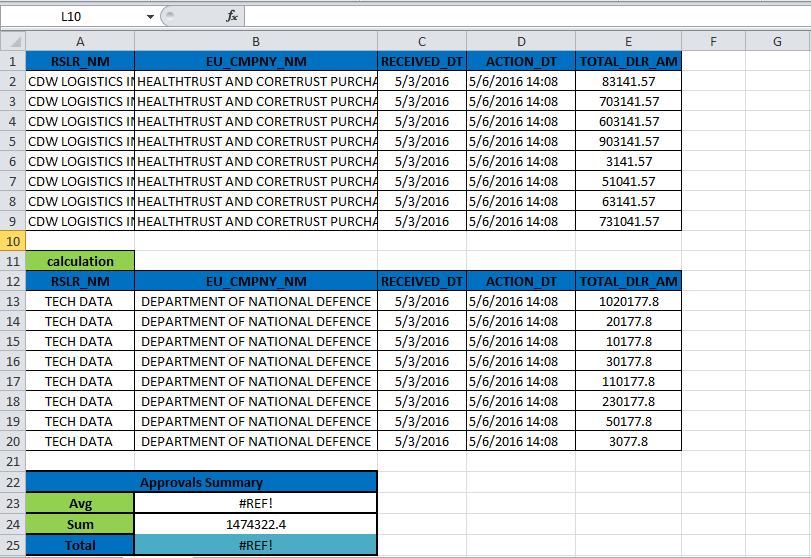Click ACTION_DT header cell in row 1
This screenshot has width=811, height=558.
click(x=521, y=62)
